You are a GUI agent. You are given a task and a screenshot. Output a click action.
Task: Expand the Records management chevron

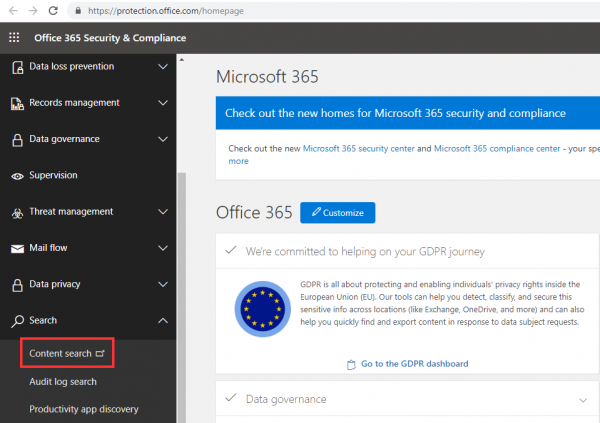point(163,103)
